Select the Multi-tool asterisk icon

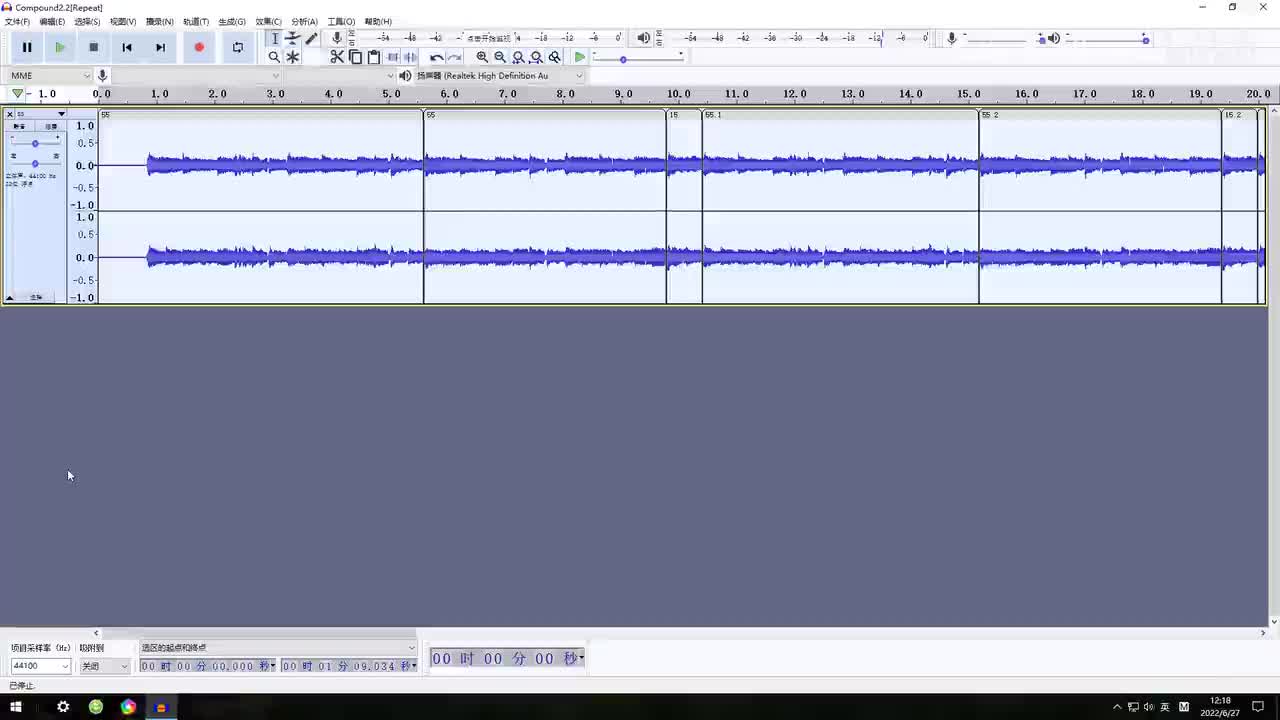point(293,57)
